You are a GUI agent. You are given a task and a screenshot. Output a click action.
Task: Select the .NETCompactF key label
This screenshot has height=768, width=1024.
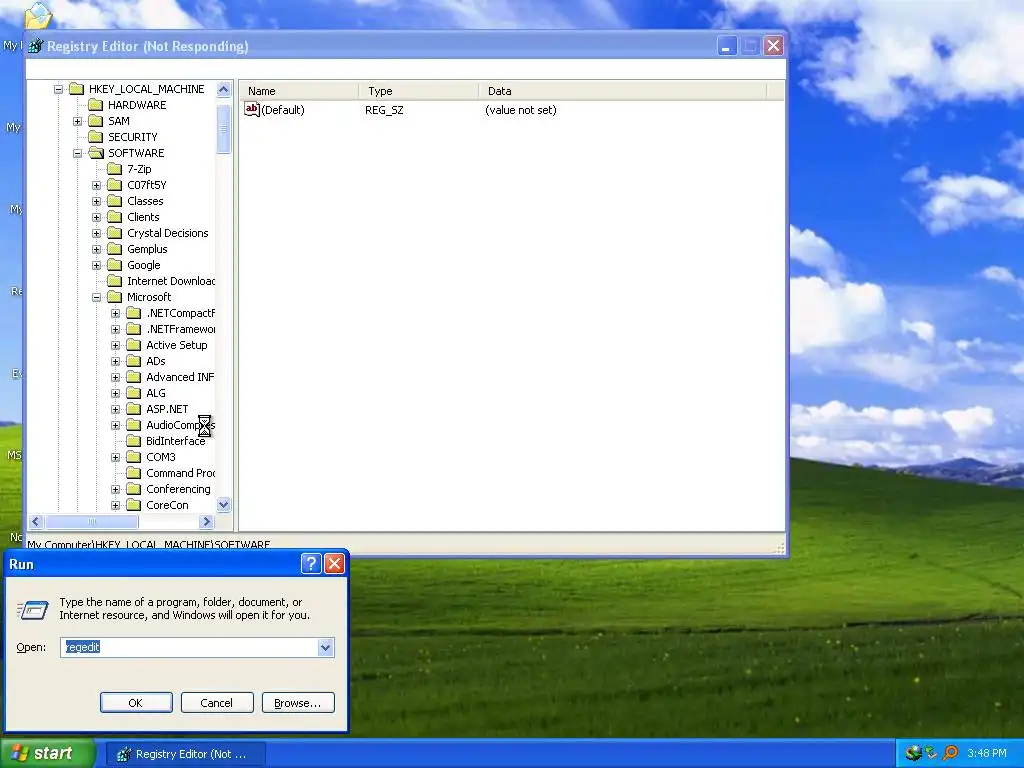point(180,313)
